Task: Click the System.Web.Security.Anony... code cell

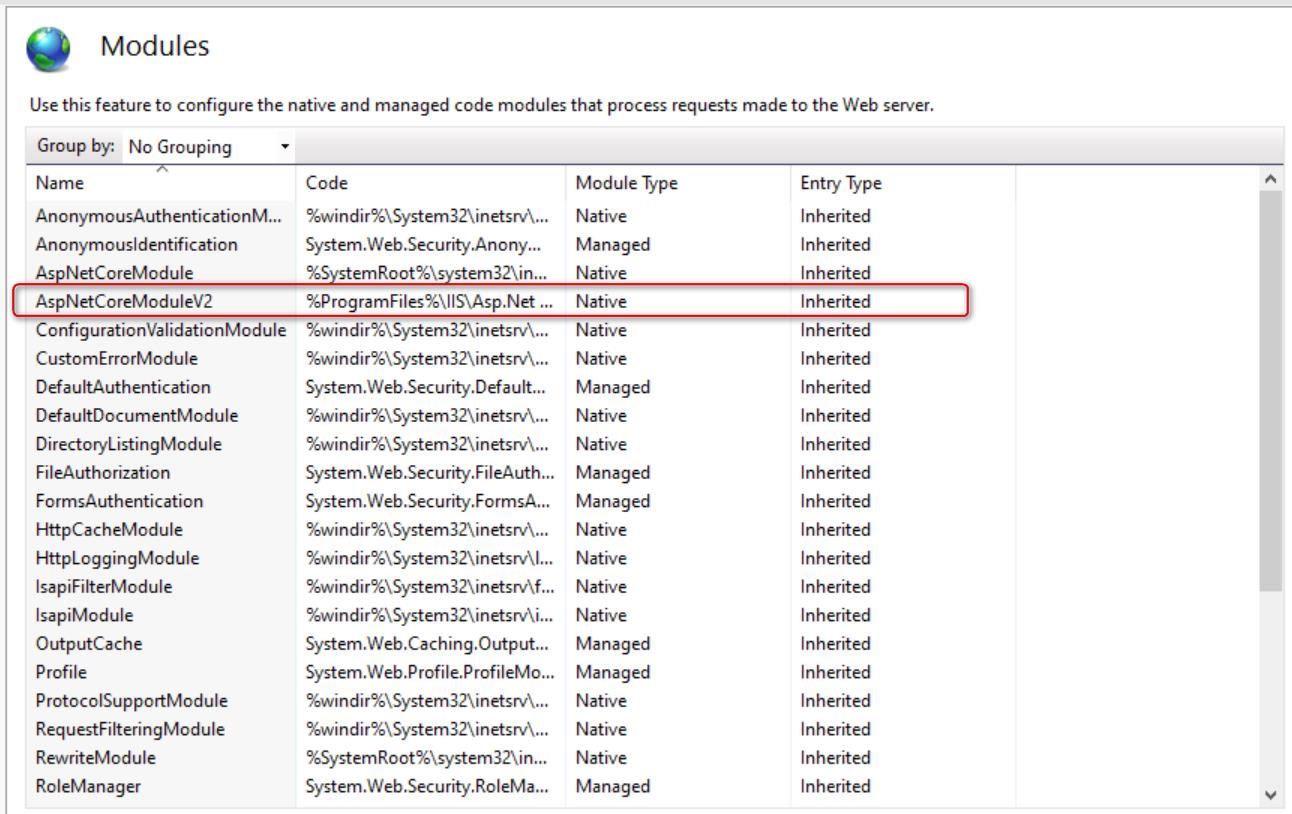Action: tap(422, 244)
